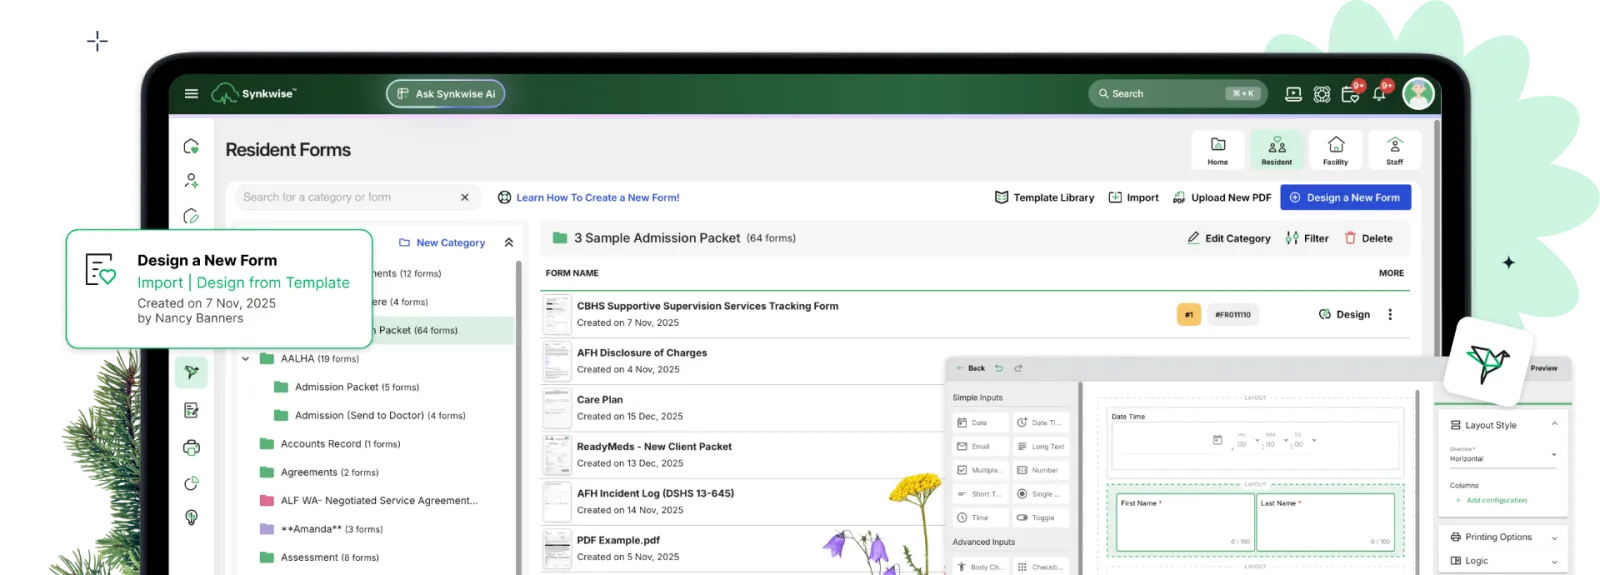Collapse all categories with the double chevron
The image size is (1600, 575).
tap(509, 243)
